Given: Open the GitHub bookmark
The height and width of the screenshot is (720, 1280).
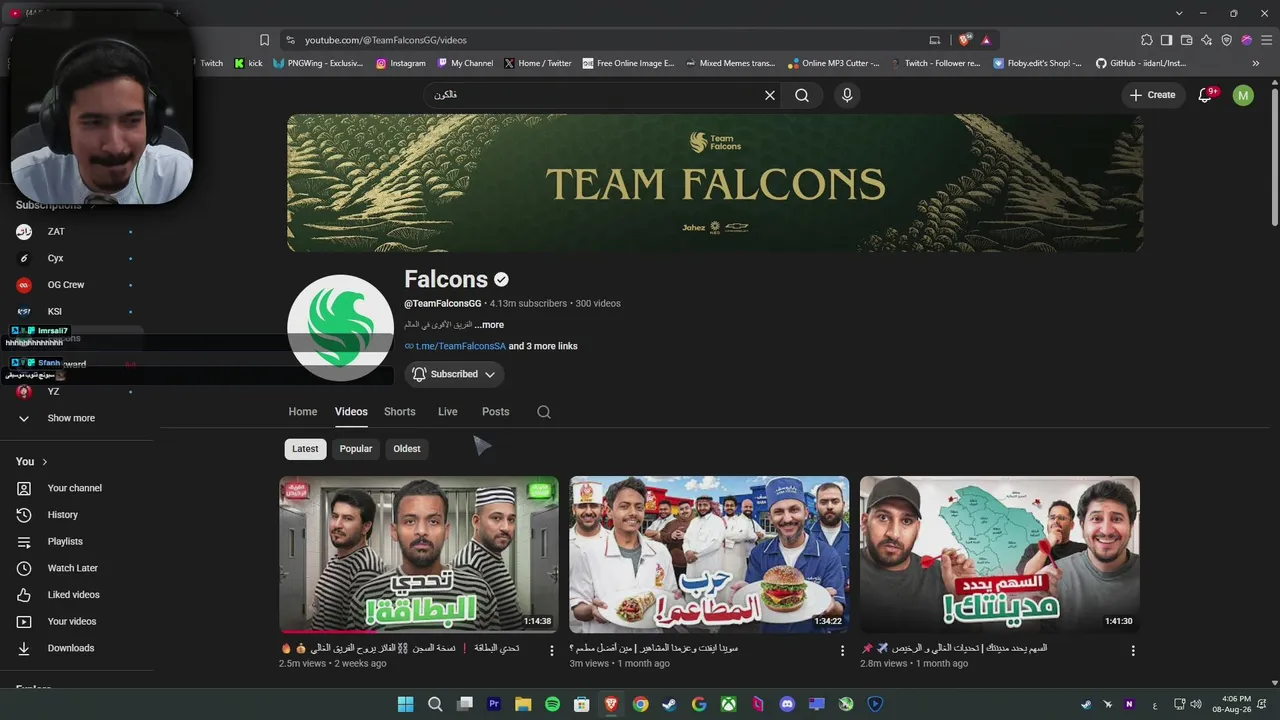Looking at the screenshot, I should [x=1141, y=63].
